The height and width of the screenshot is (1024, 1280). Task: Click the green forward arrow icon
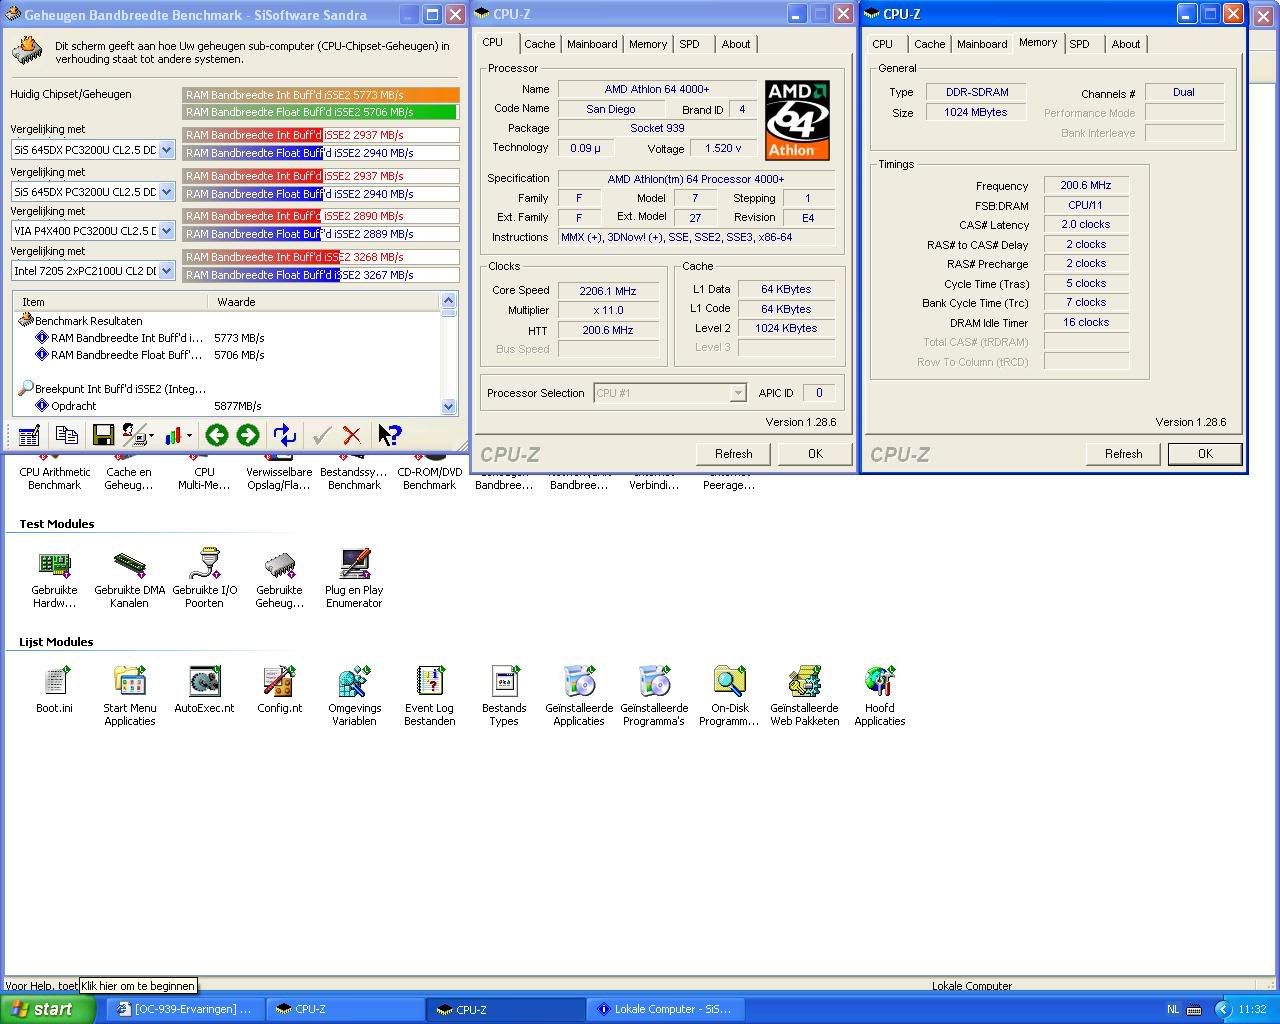tap(248, 435)
